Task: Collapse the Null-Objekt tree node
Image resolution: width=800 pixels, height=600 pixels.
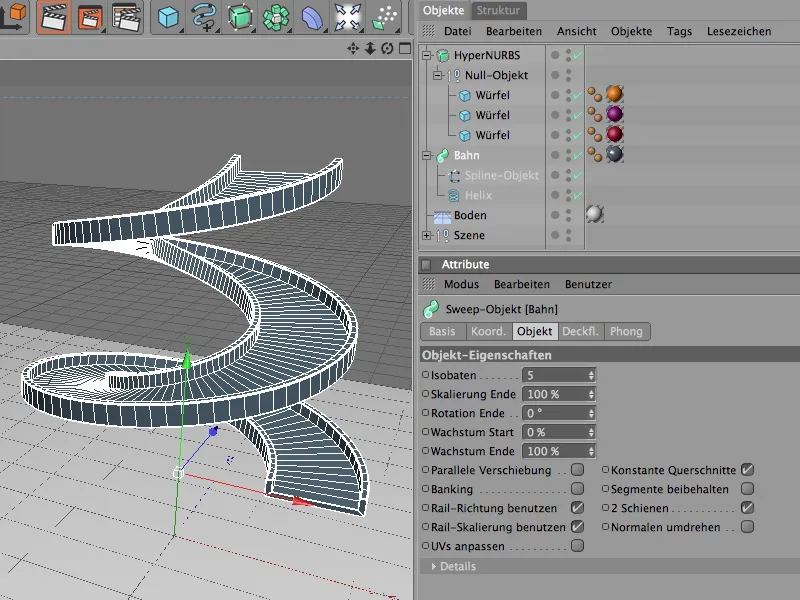Action: [x=437, y=76]
